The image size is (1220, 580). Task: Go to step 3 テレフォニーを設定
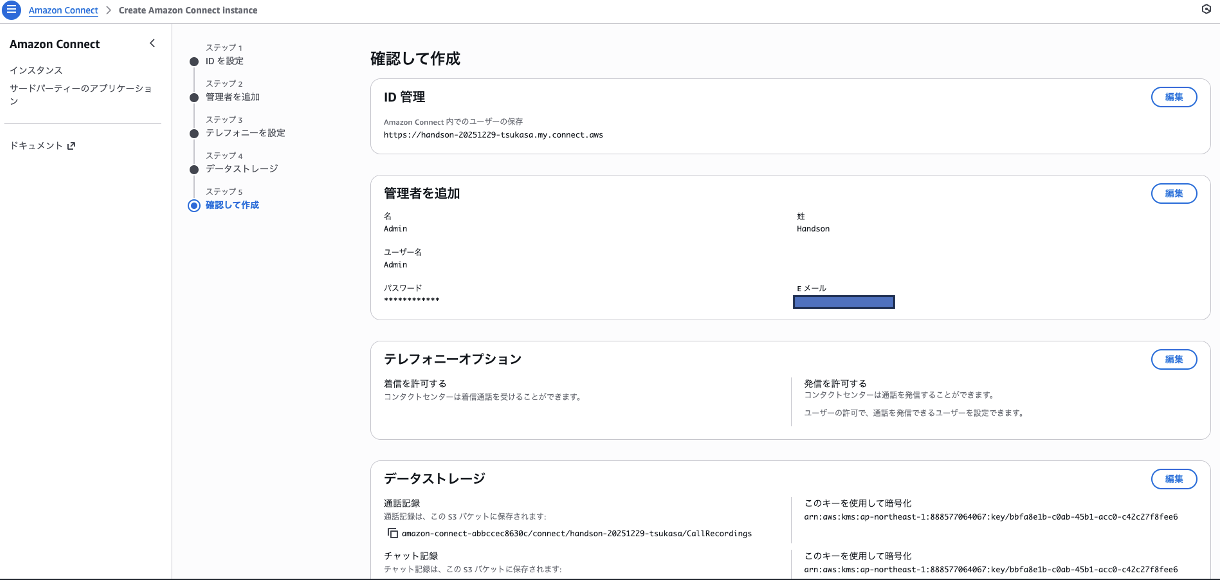(245, 133)
